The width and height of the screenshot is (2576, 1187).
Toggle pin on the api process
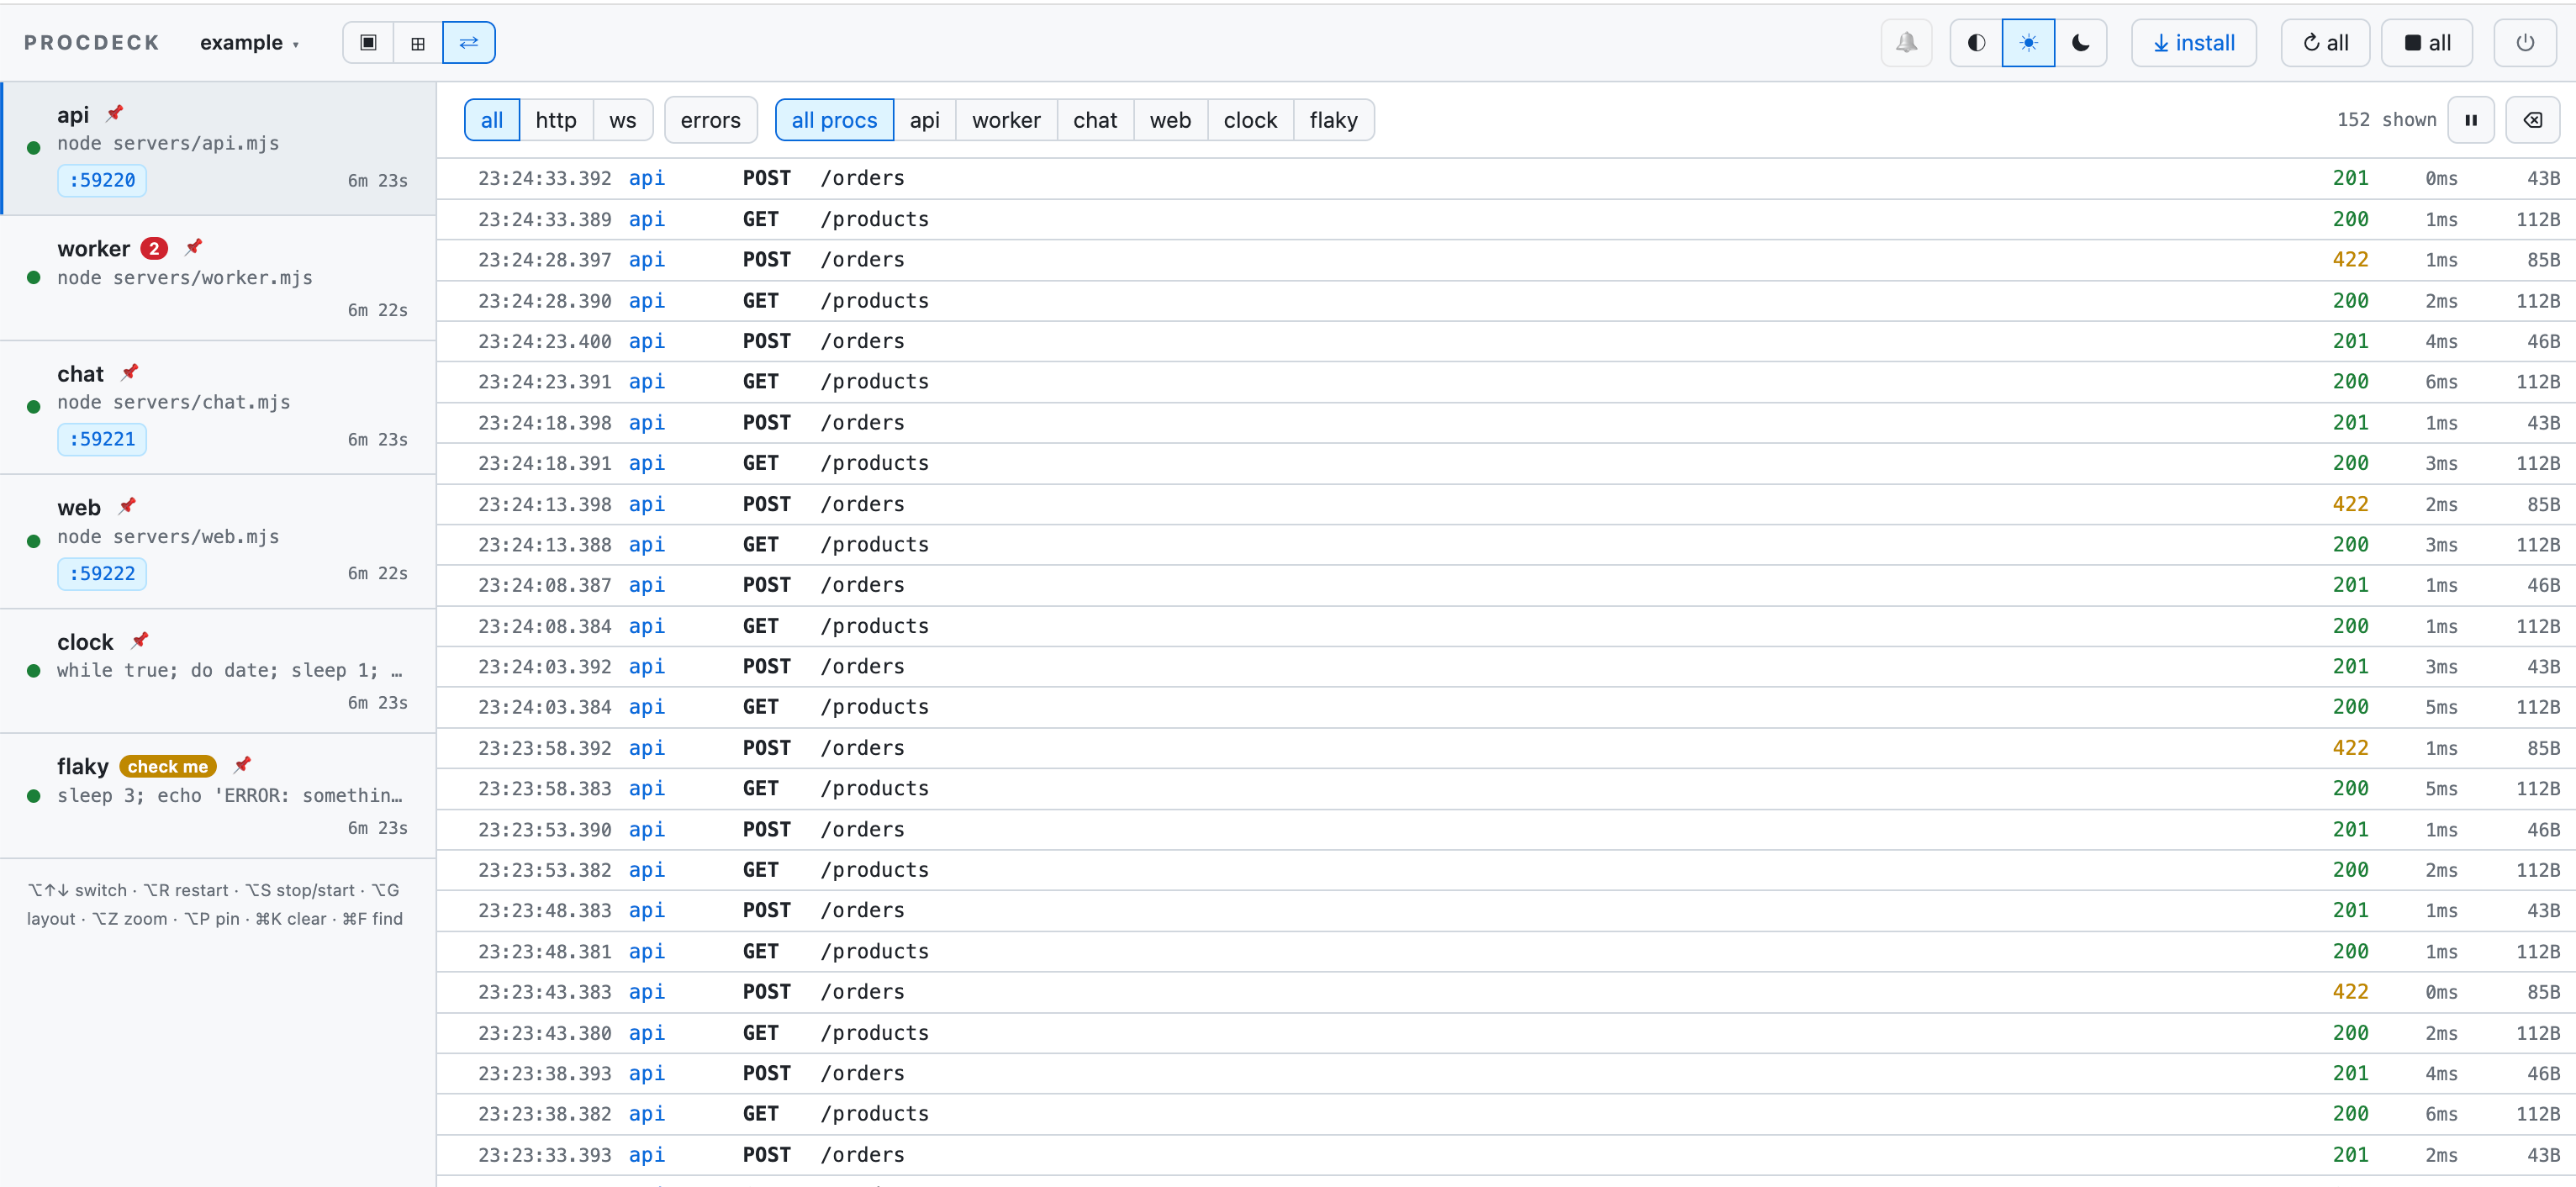coord(115,113)
